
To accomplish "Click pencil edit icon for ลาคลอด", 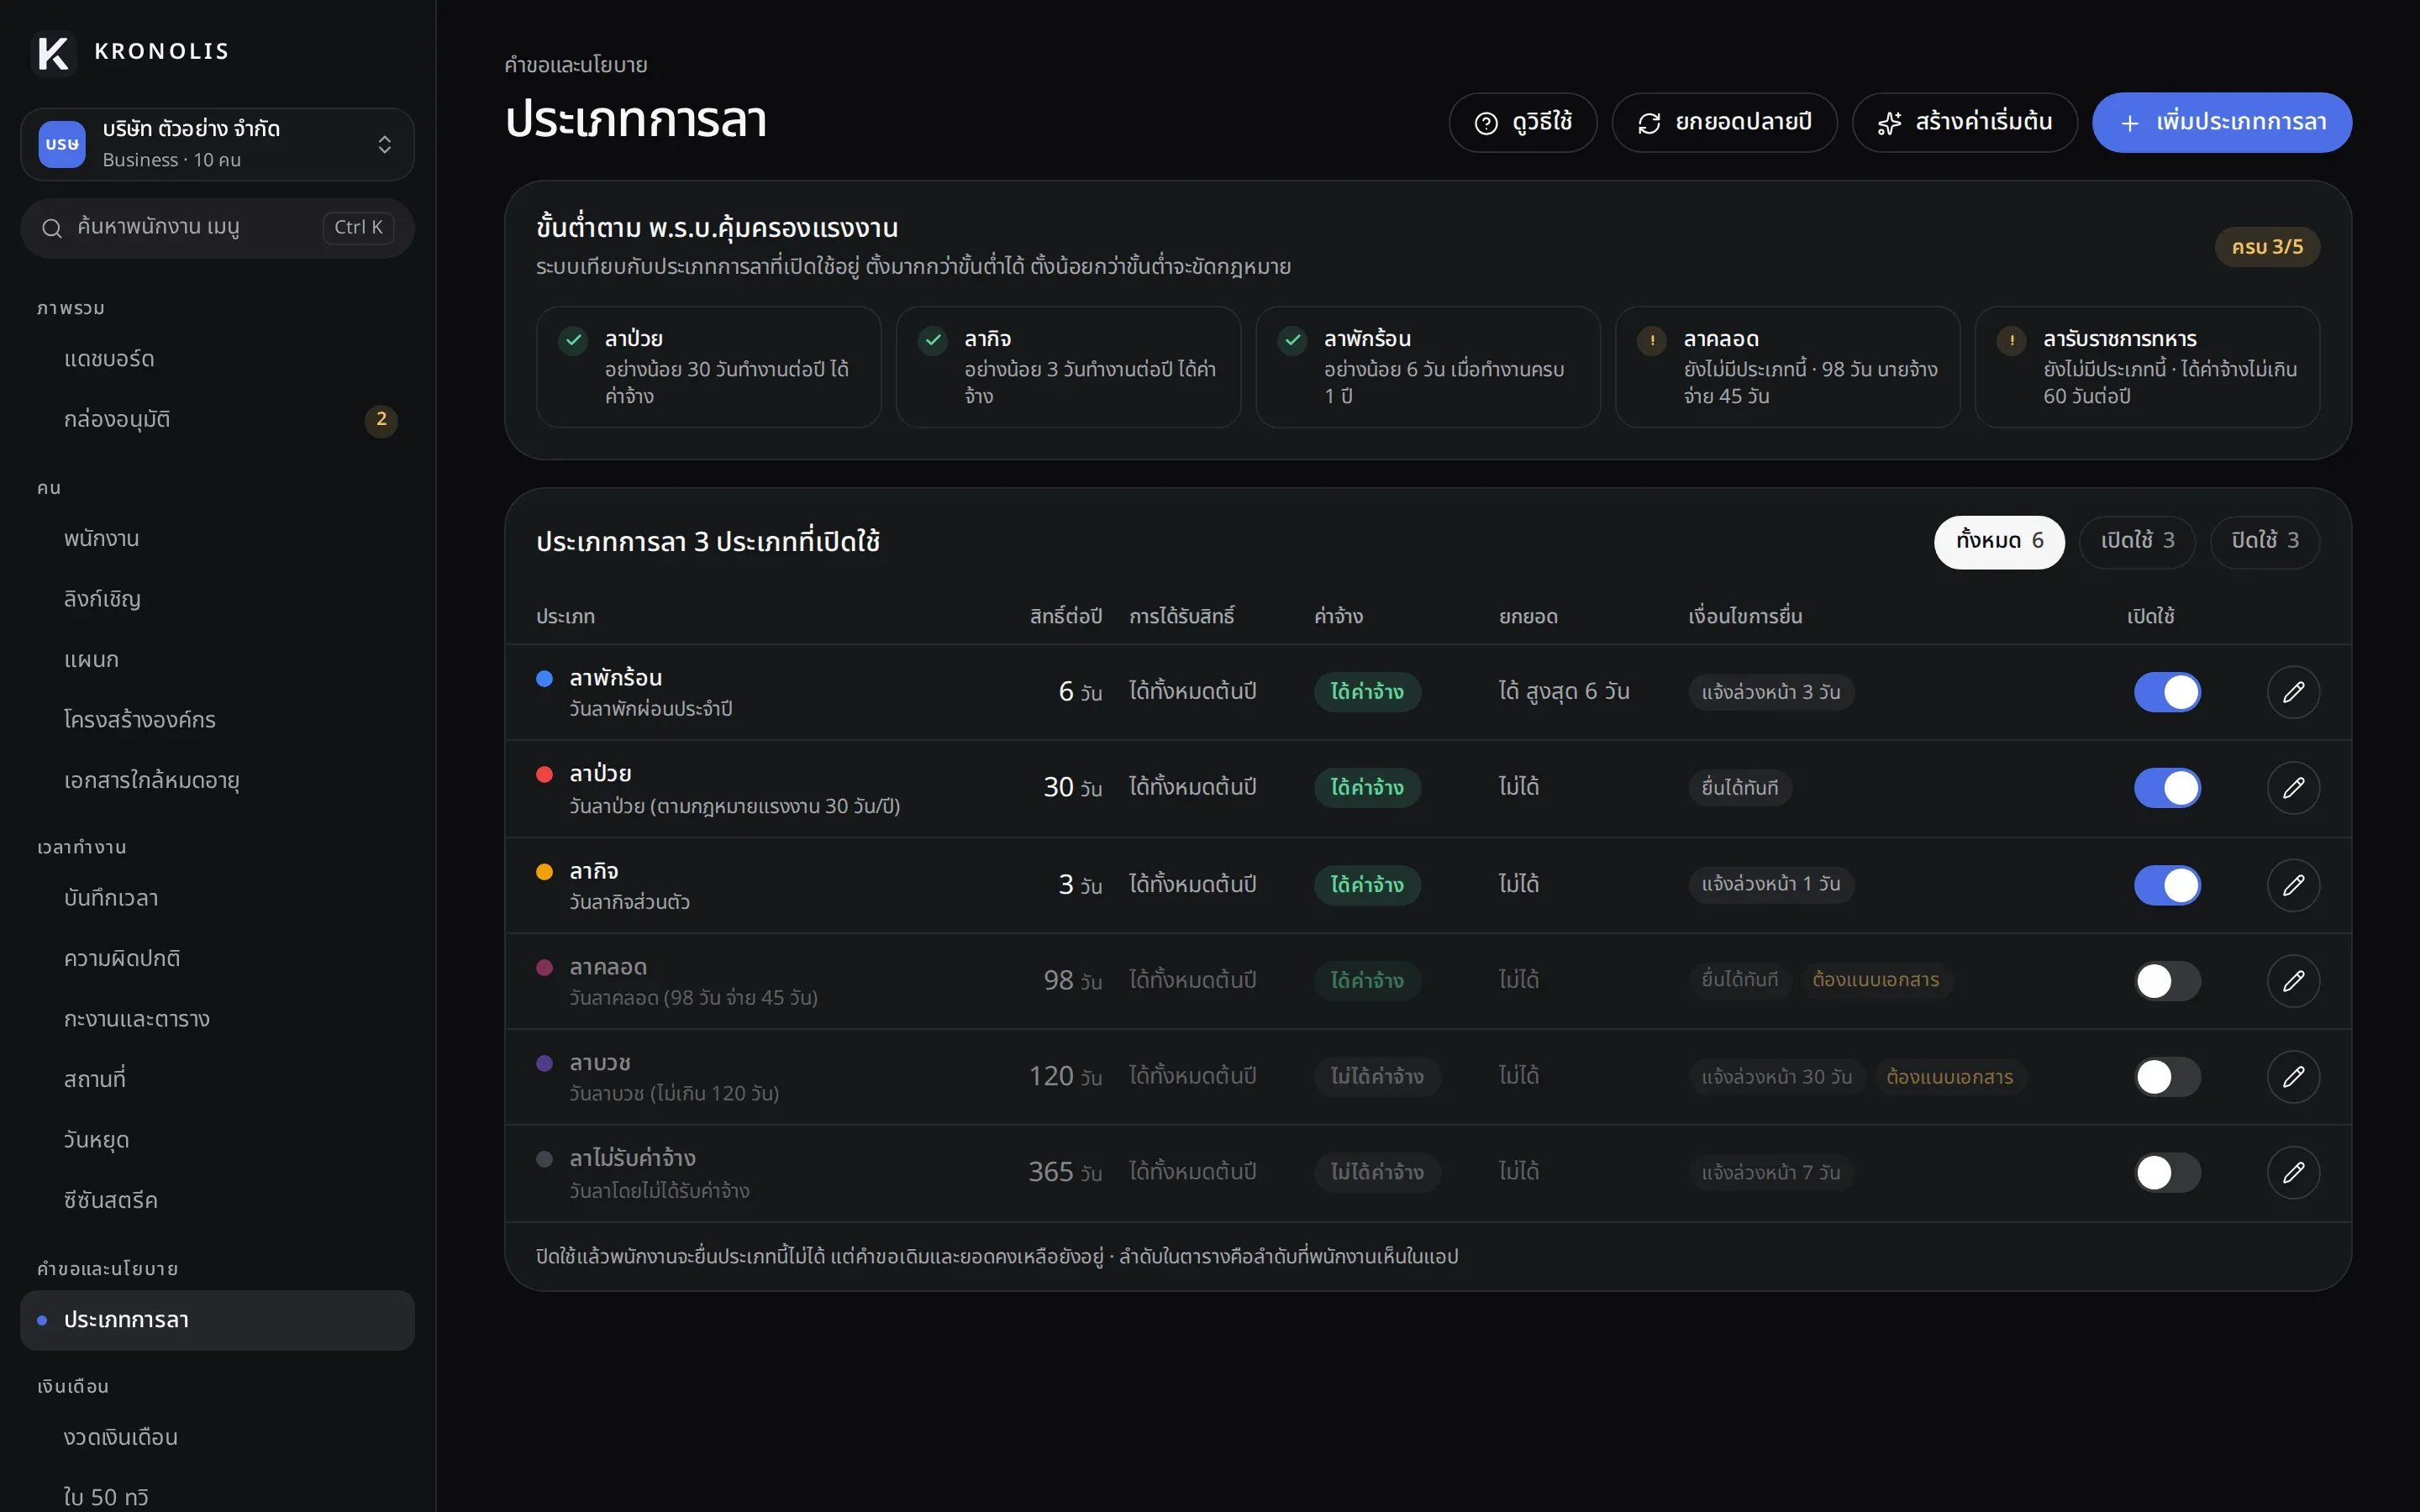I will [2293, 981].
